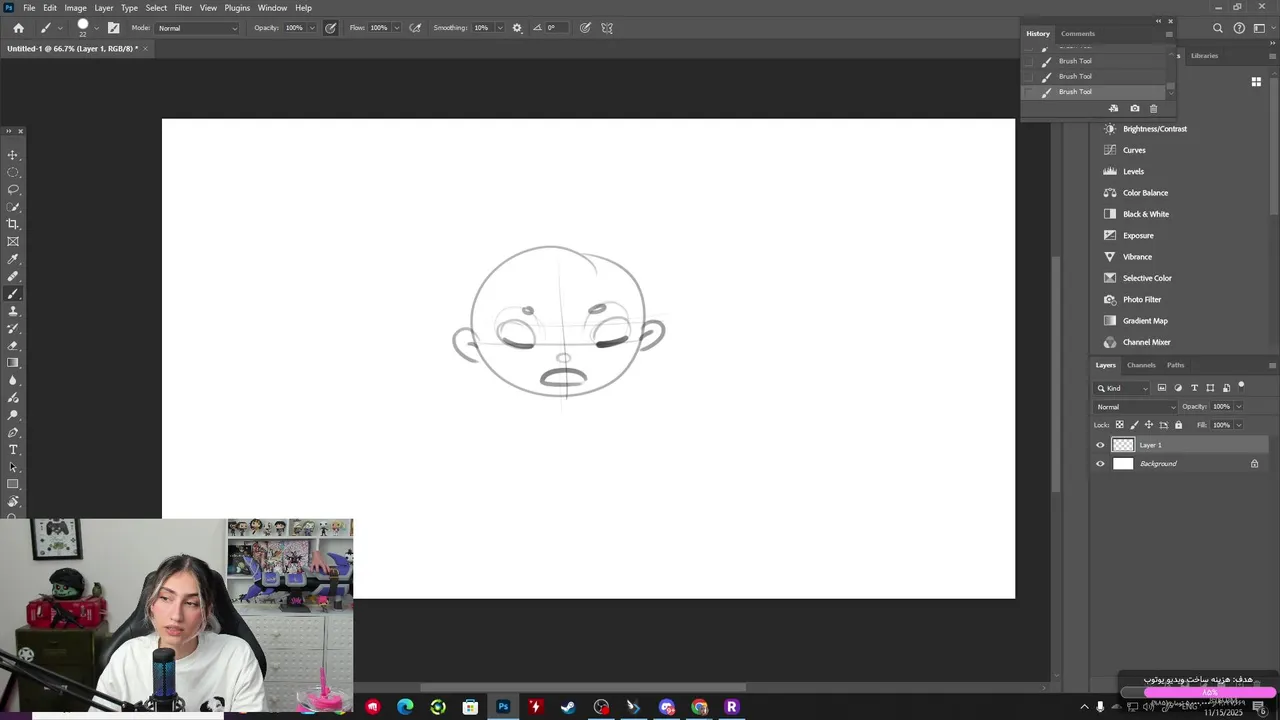Add a Photo Filter adjustment

click(x=1142, y=300)
